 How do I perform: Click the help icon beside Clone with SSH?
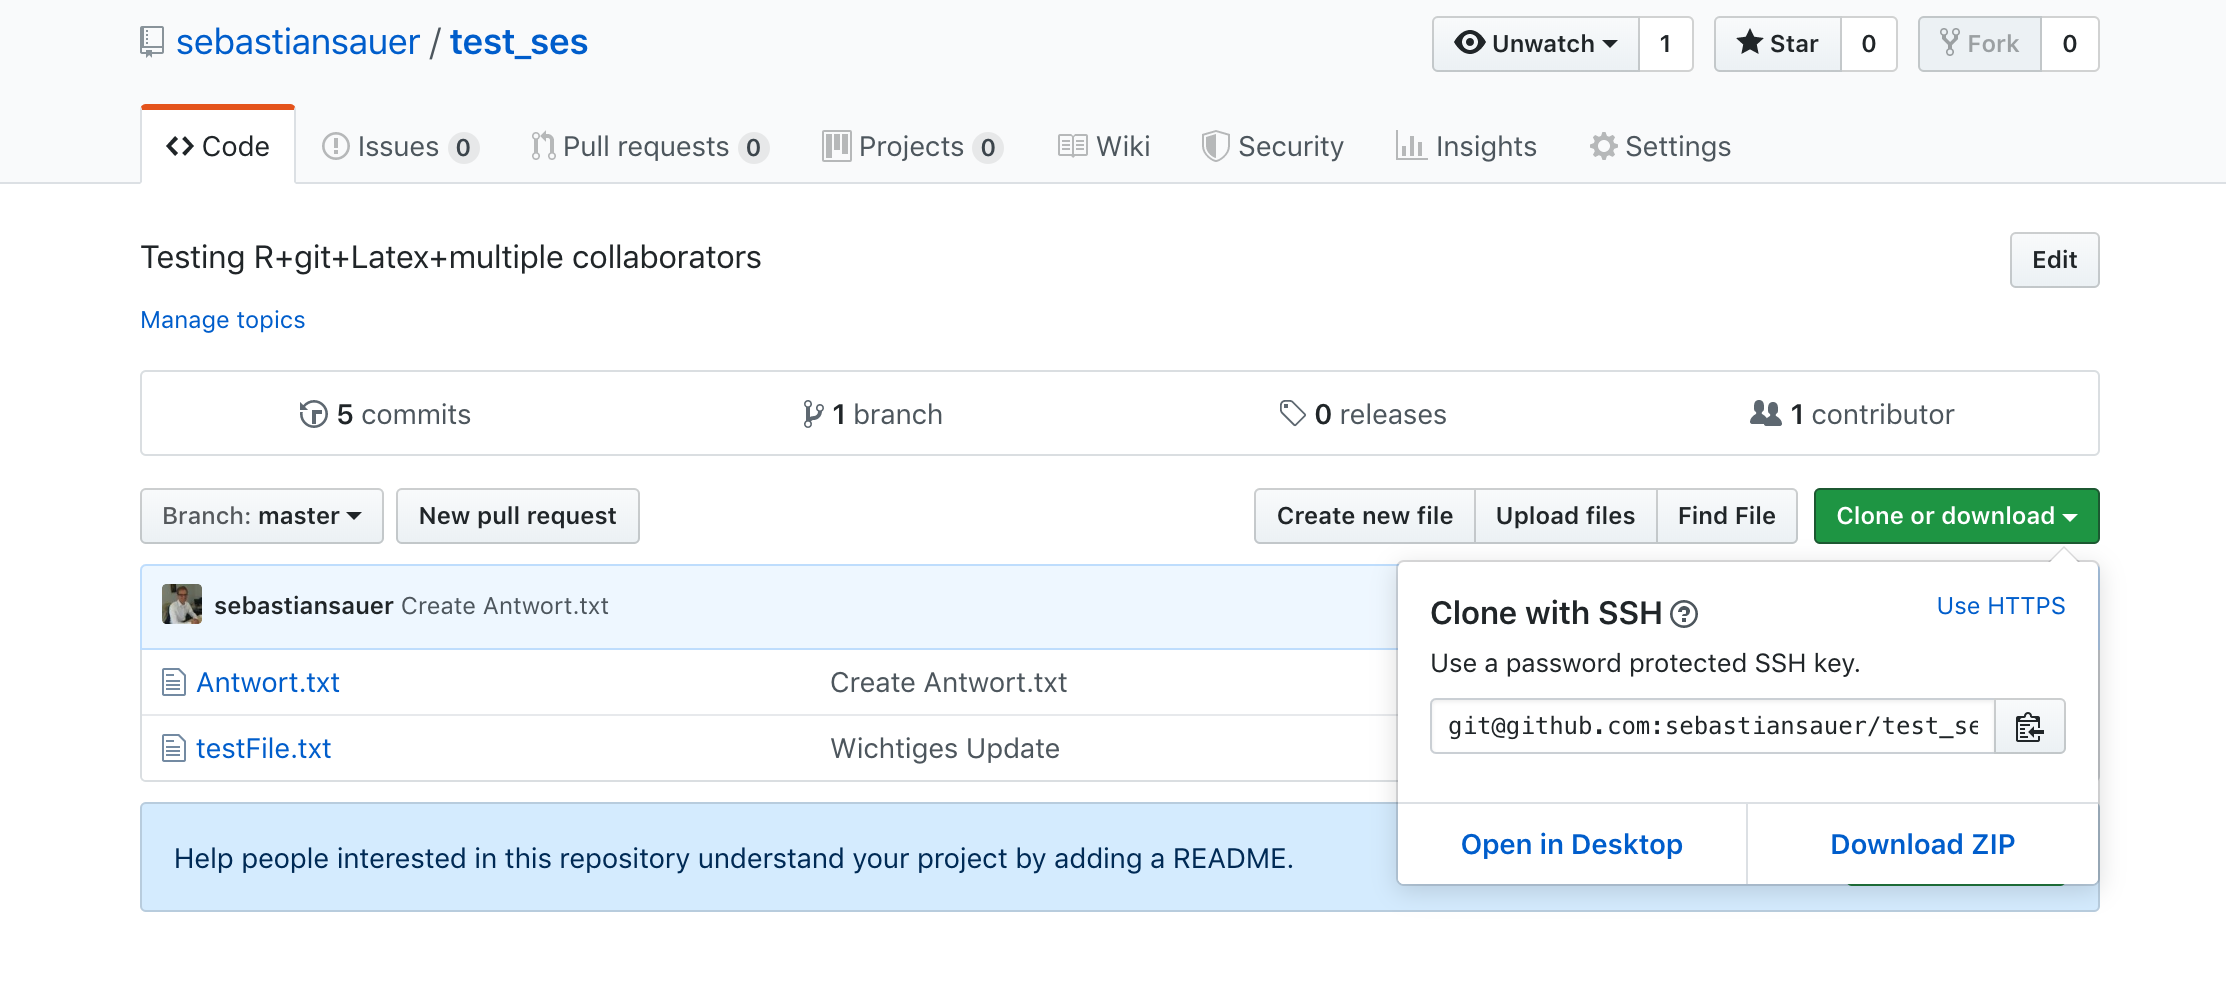[1684, 614]
